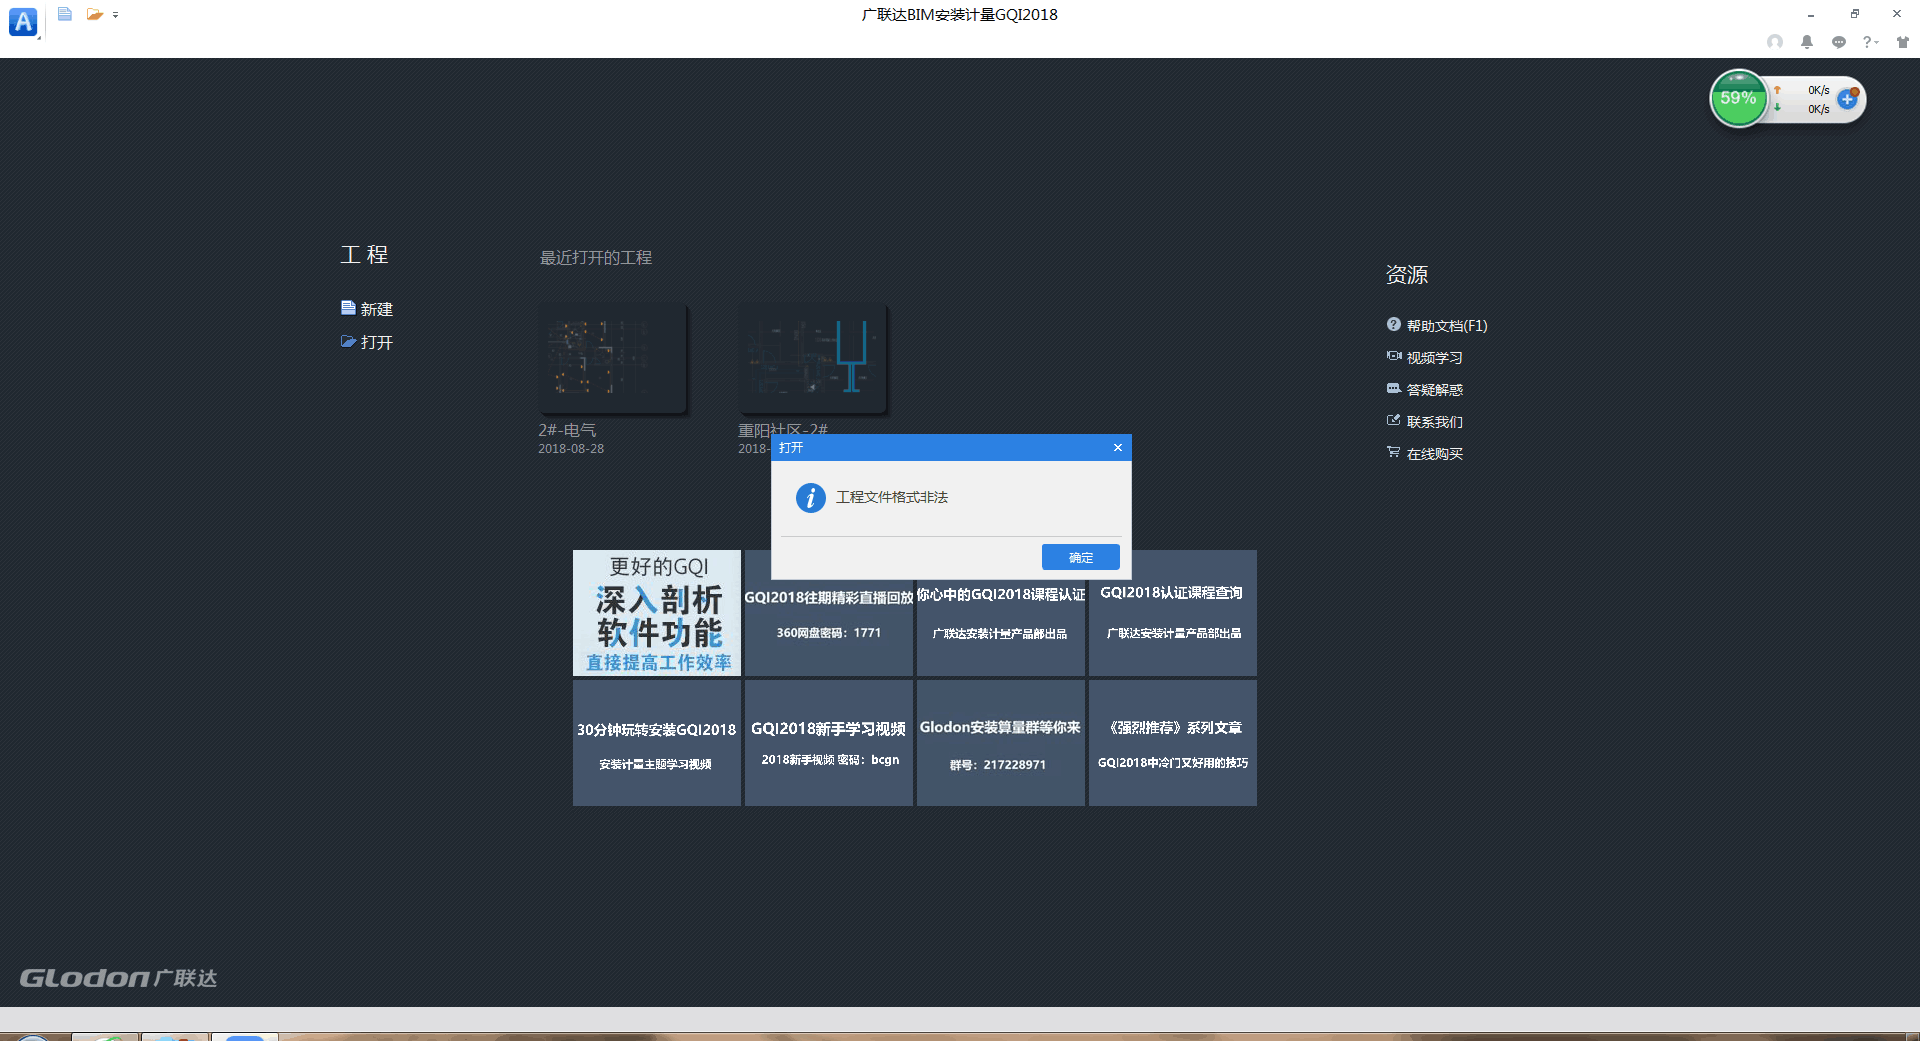The width and height of the screenshot is (1920, 1041).
Task: Click the 资源 heading
Action: click(x=1407, y=275)
